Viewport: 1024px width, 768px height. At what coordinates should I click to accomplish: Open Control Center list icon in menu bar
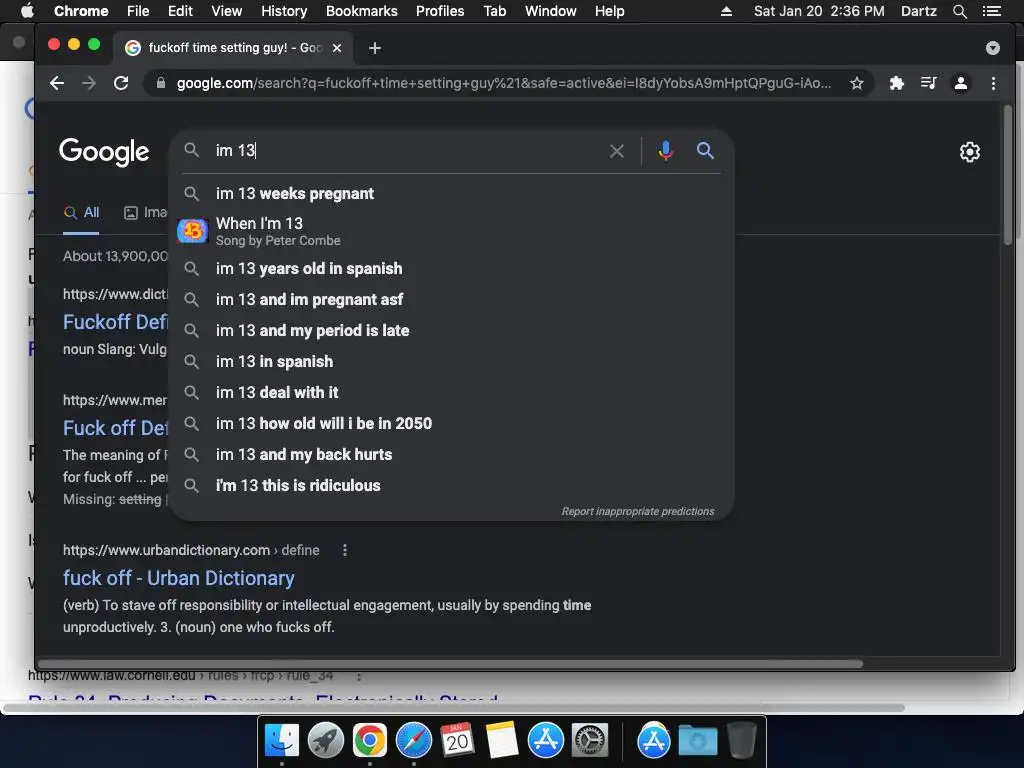tap(991, 11)
